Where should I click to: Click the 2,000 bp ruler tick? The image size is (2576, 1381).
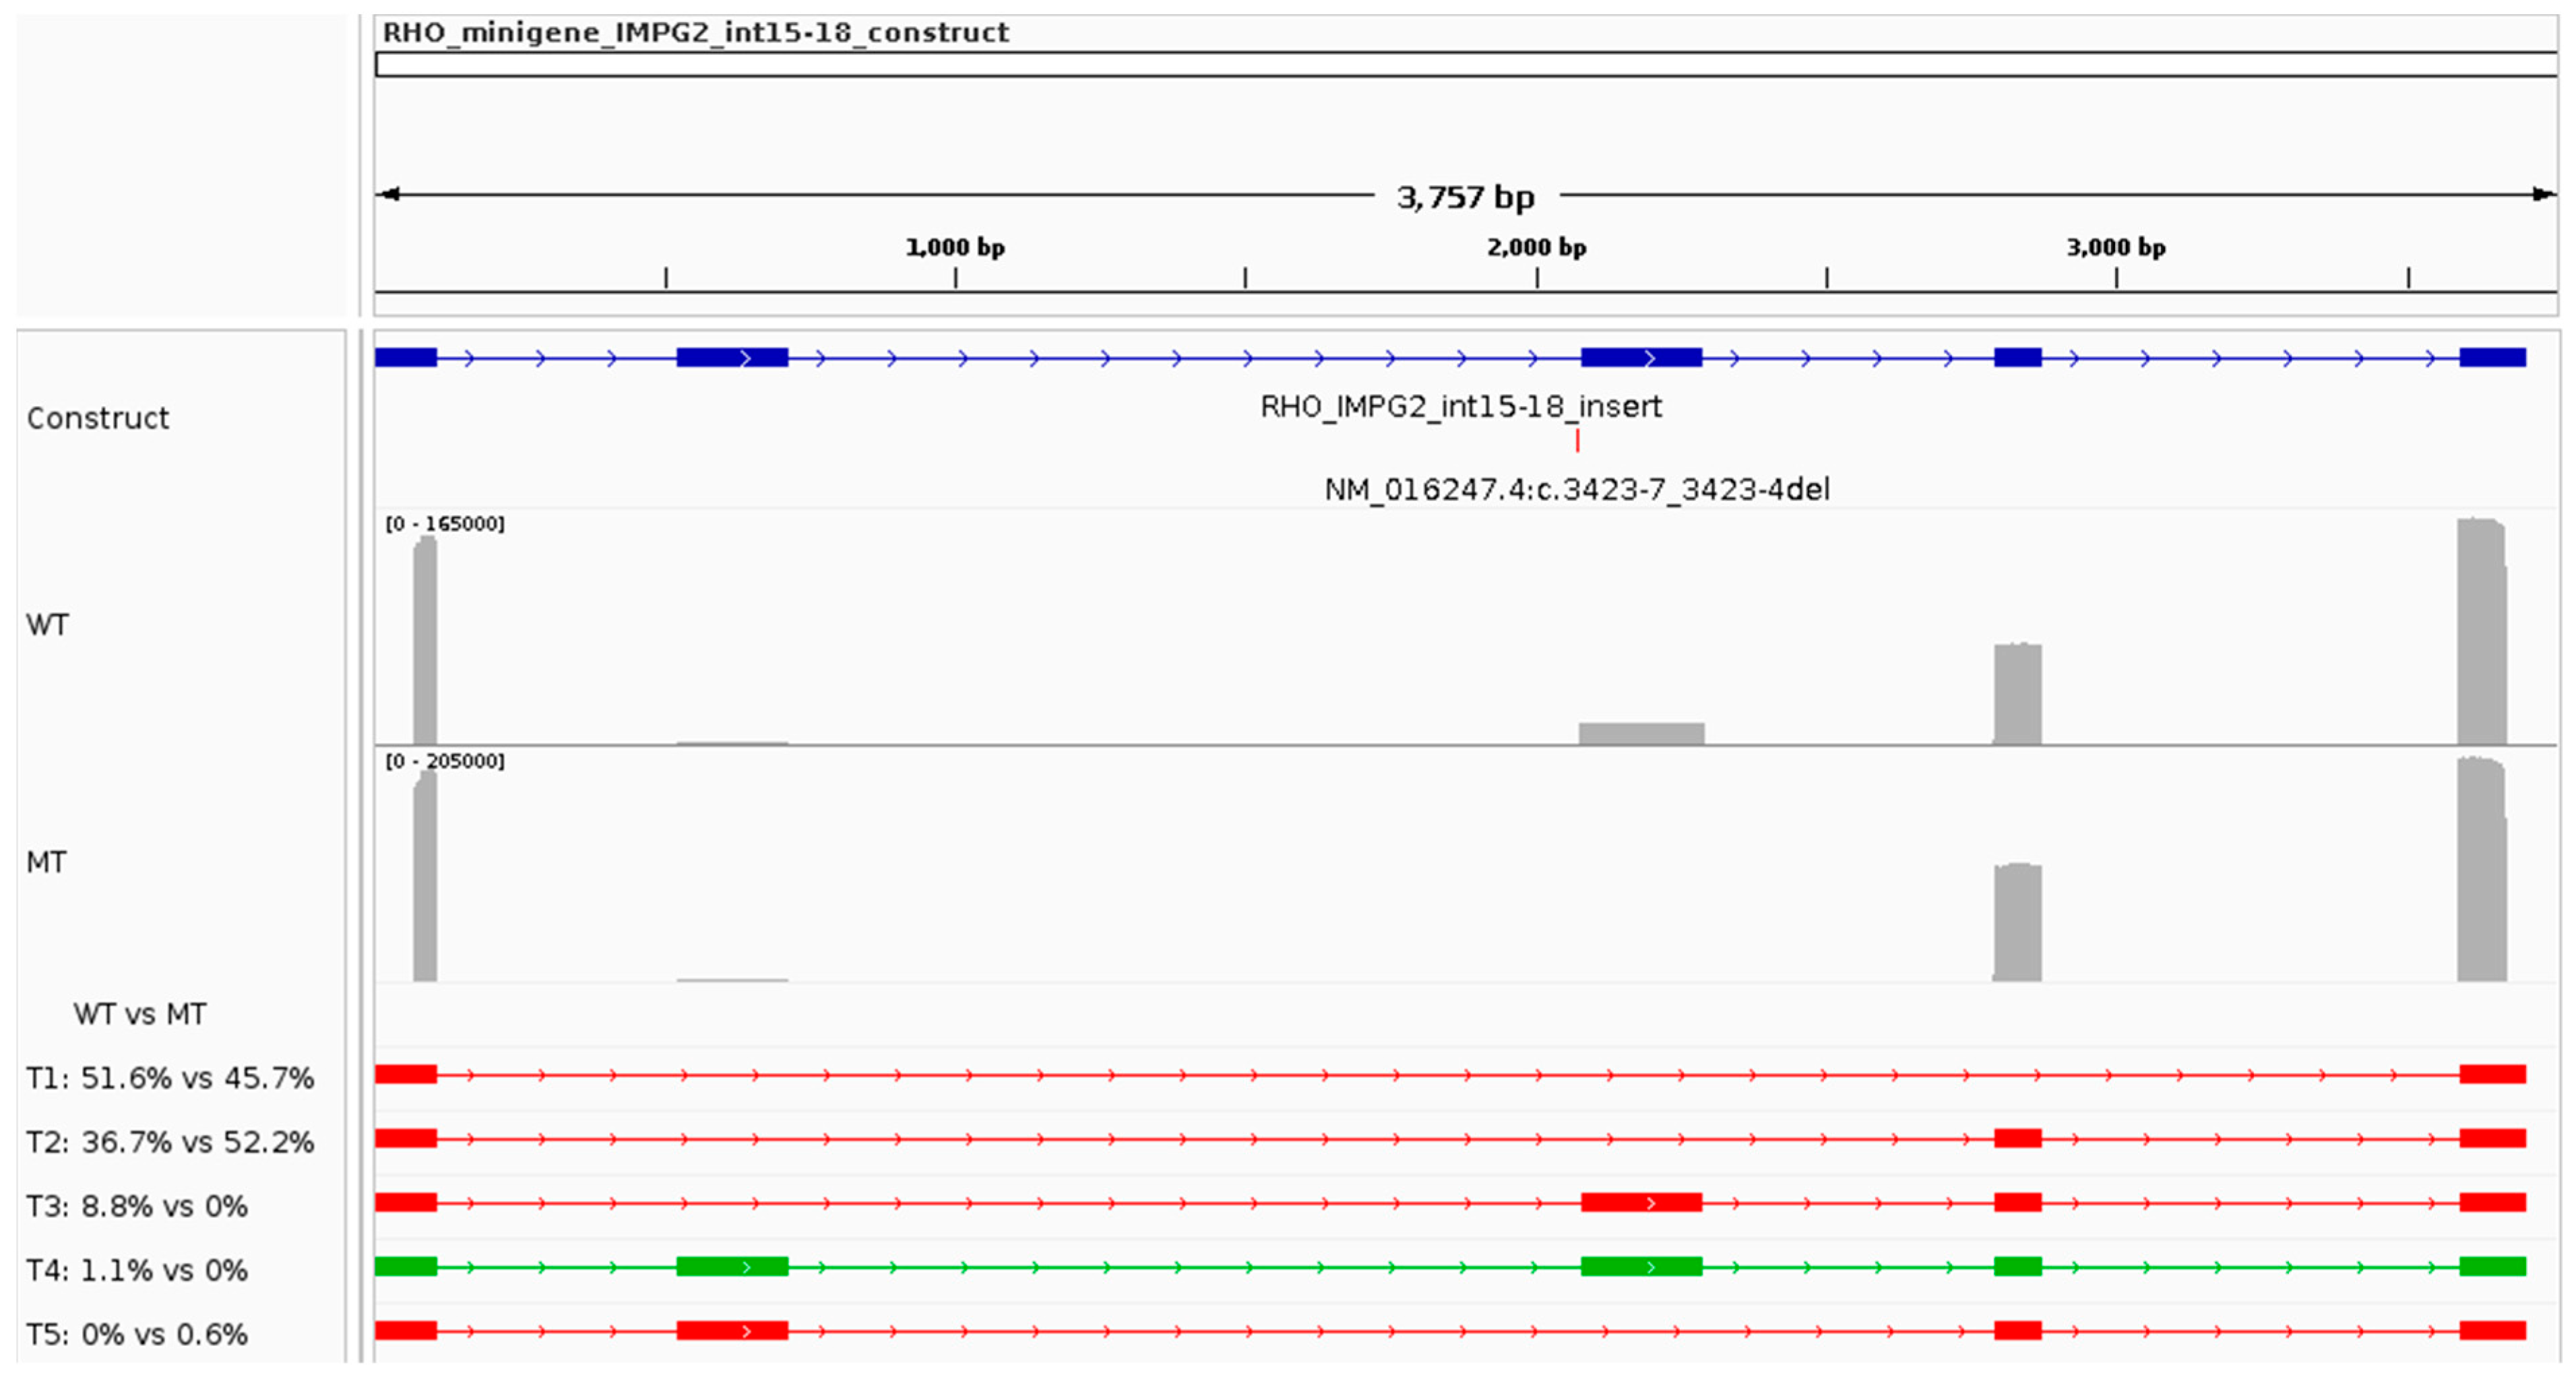[1537, 277]
